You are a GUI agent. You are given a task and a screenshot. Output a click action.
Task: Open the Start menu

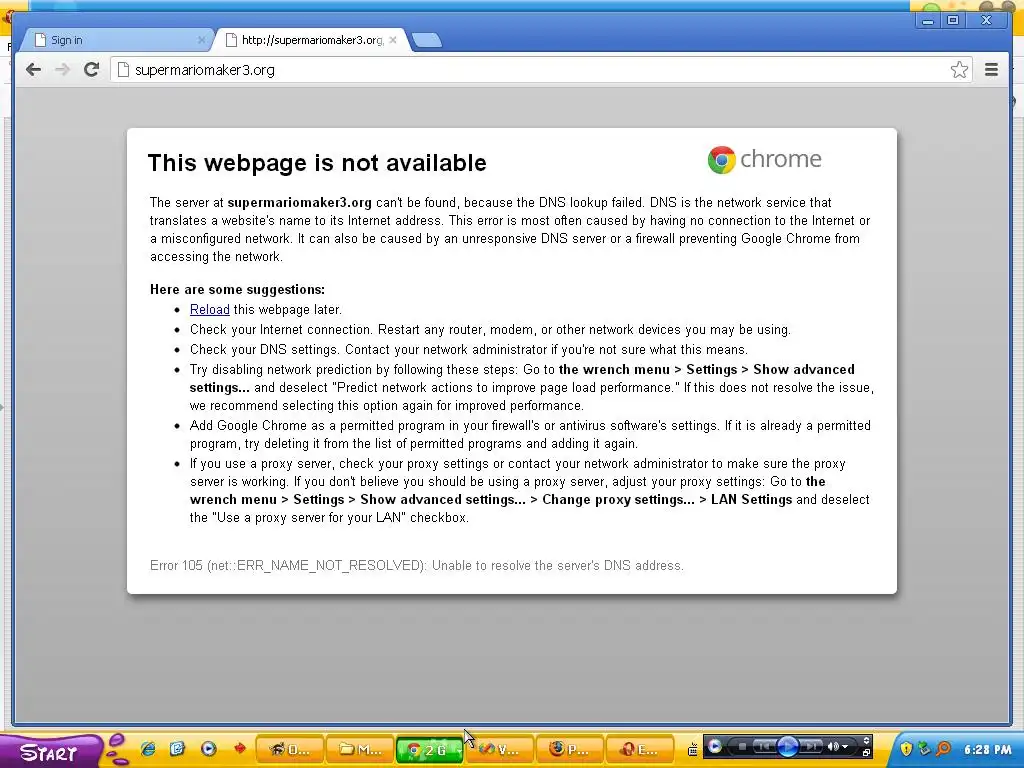[50, 751]
